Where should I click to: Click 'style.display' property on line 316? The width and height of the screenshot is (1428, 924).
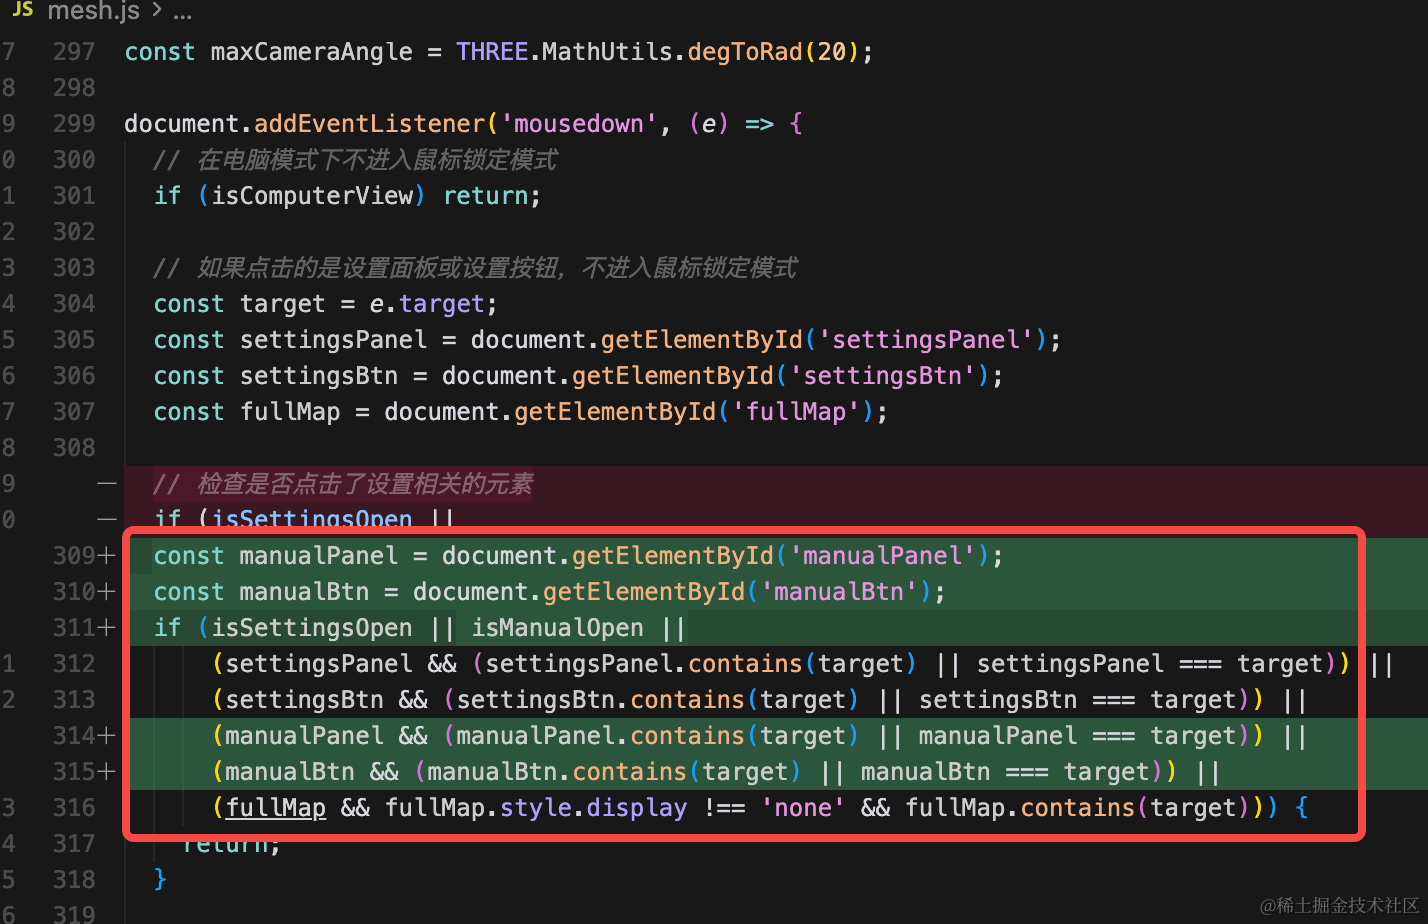click(x=593, y=808)
